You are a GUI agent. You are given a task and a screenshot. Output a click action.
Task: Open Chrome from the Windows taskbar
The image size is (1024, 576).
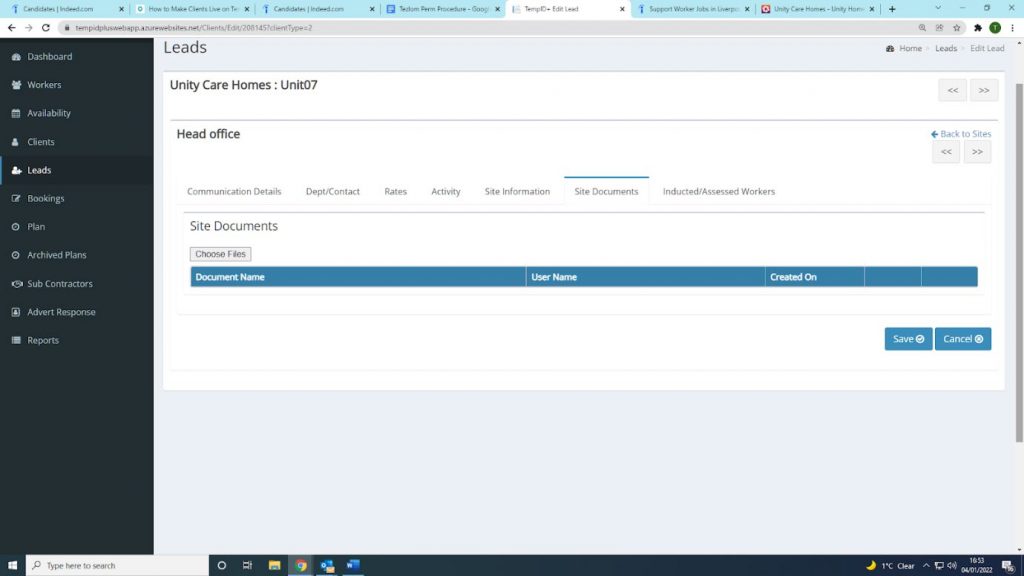(300, 565)
